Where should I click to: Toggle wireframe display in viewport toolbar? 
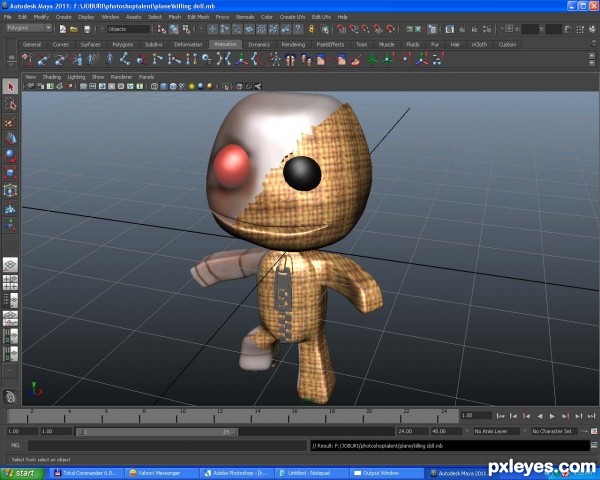tap(154, 87)
